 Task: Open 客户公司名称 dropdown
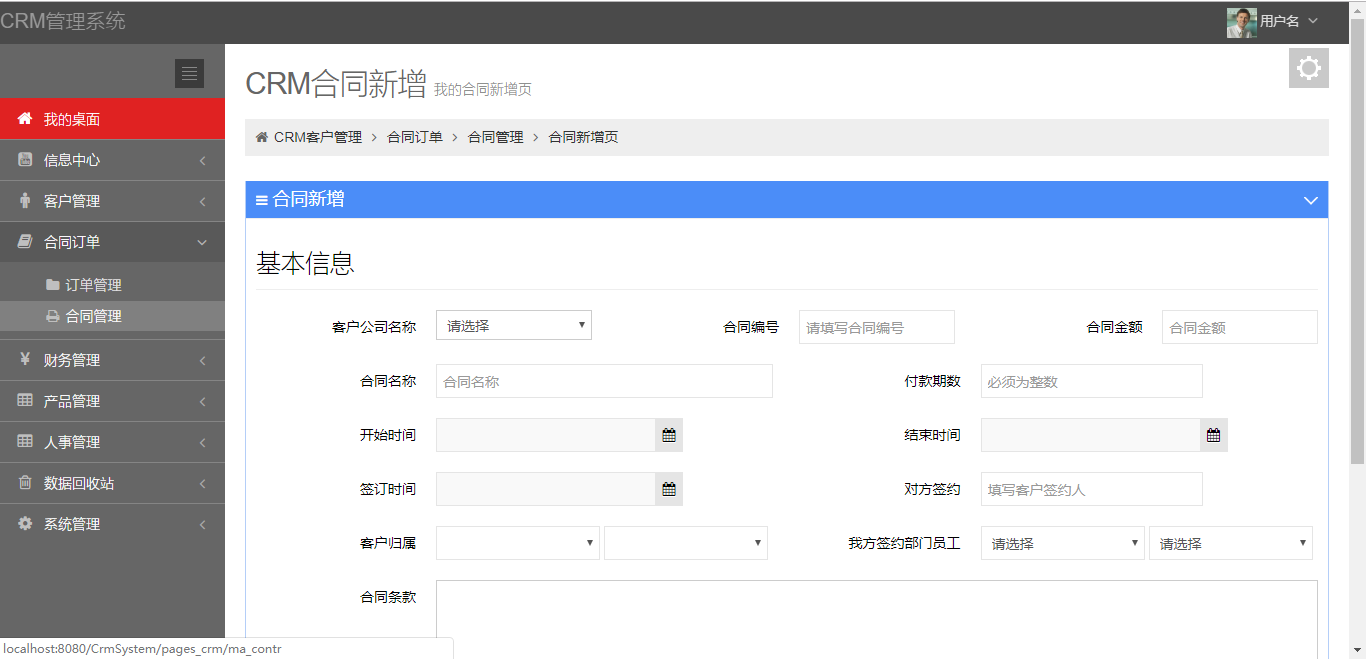coord(514,325)
